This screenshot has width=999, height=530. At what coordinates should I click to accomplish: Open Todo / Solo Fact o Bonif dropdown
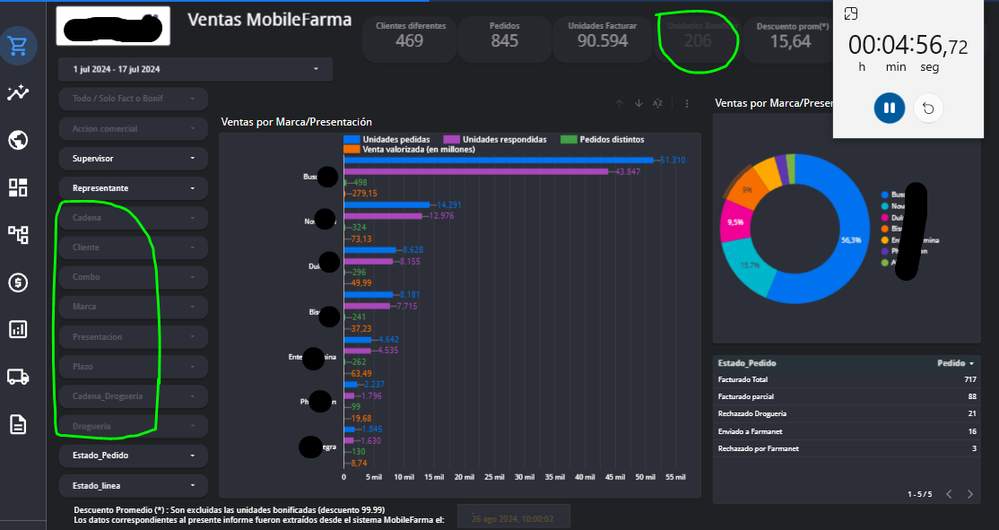tap(133, 99)
